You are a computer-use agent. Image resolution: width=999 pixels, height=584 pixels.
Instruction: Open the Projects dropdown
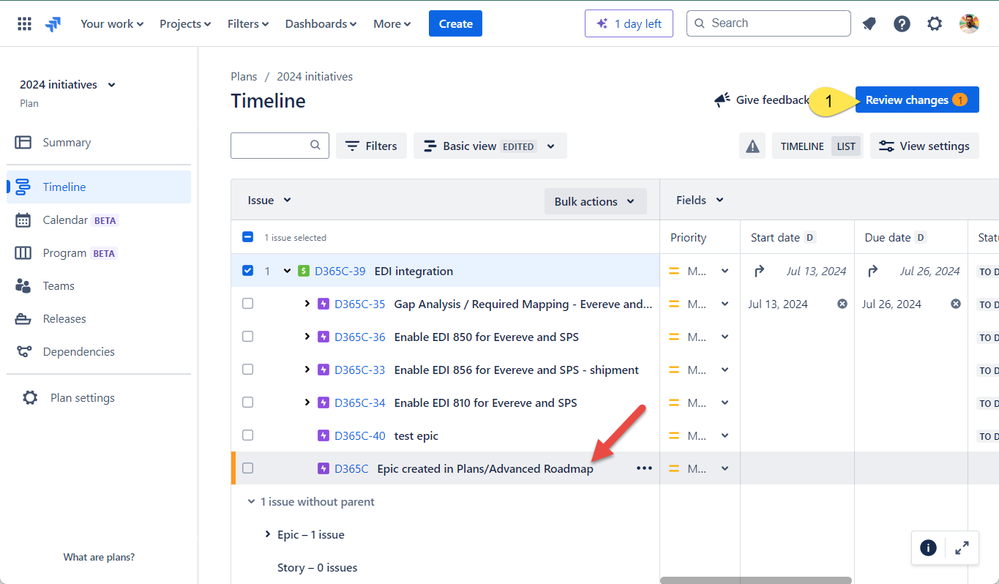[x=185, y=24]
